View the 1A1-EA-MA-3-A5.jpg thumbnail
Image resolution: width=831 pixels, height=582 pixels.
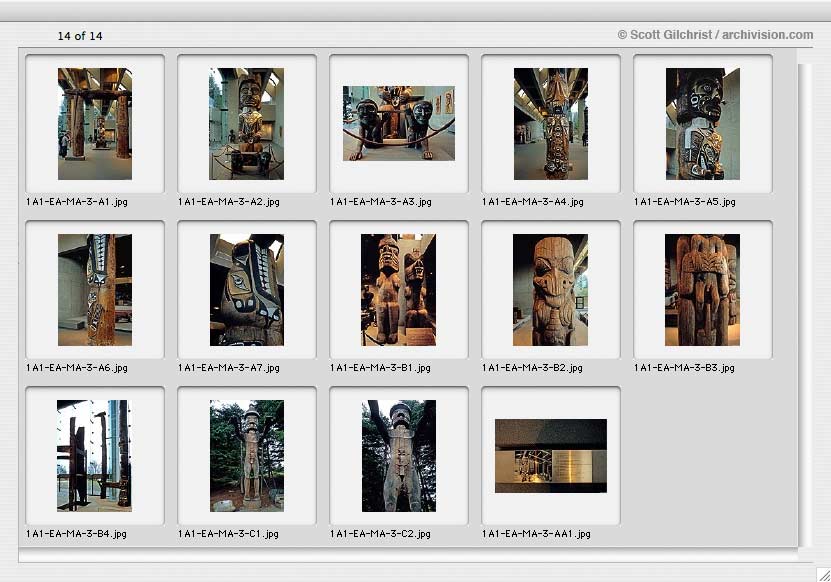click(x=703, y=124)
